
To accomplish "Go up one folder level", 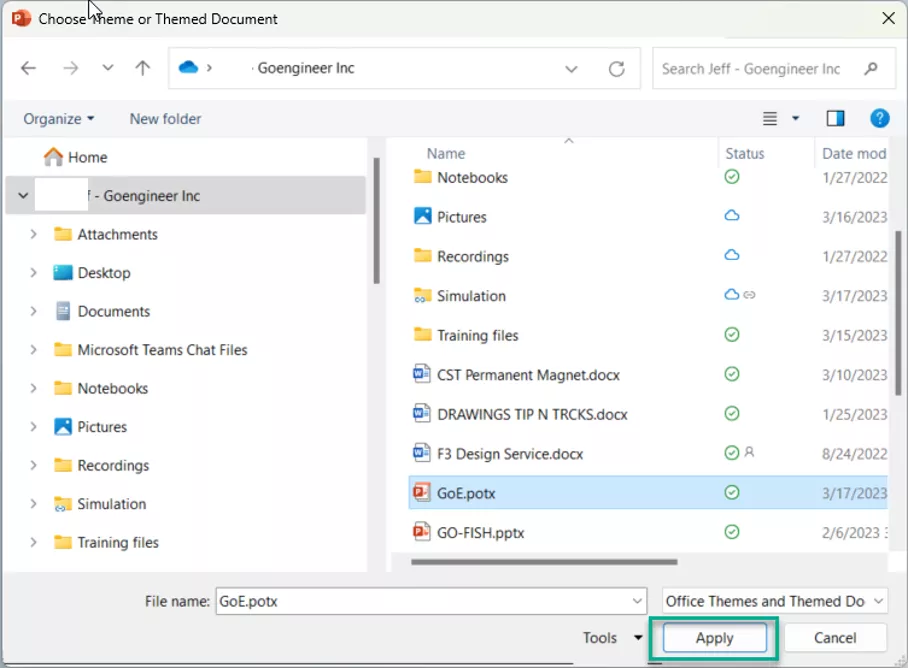I will 142,68.
